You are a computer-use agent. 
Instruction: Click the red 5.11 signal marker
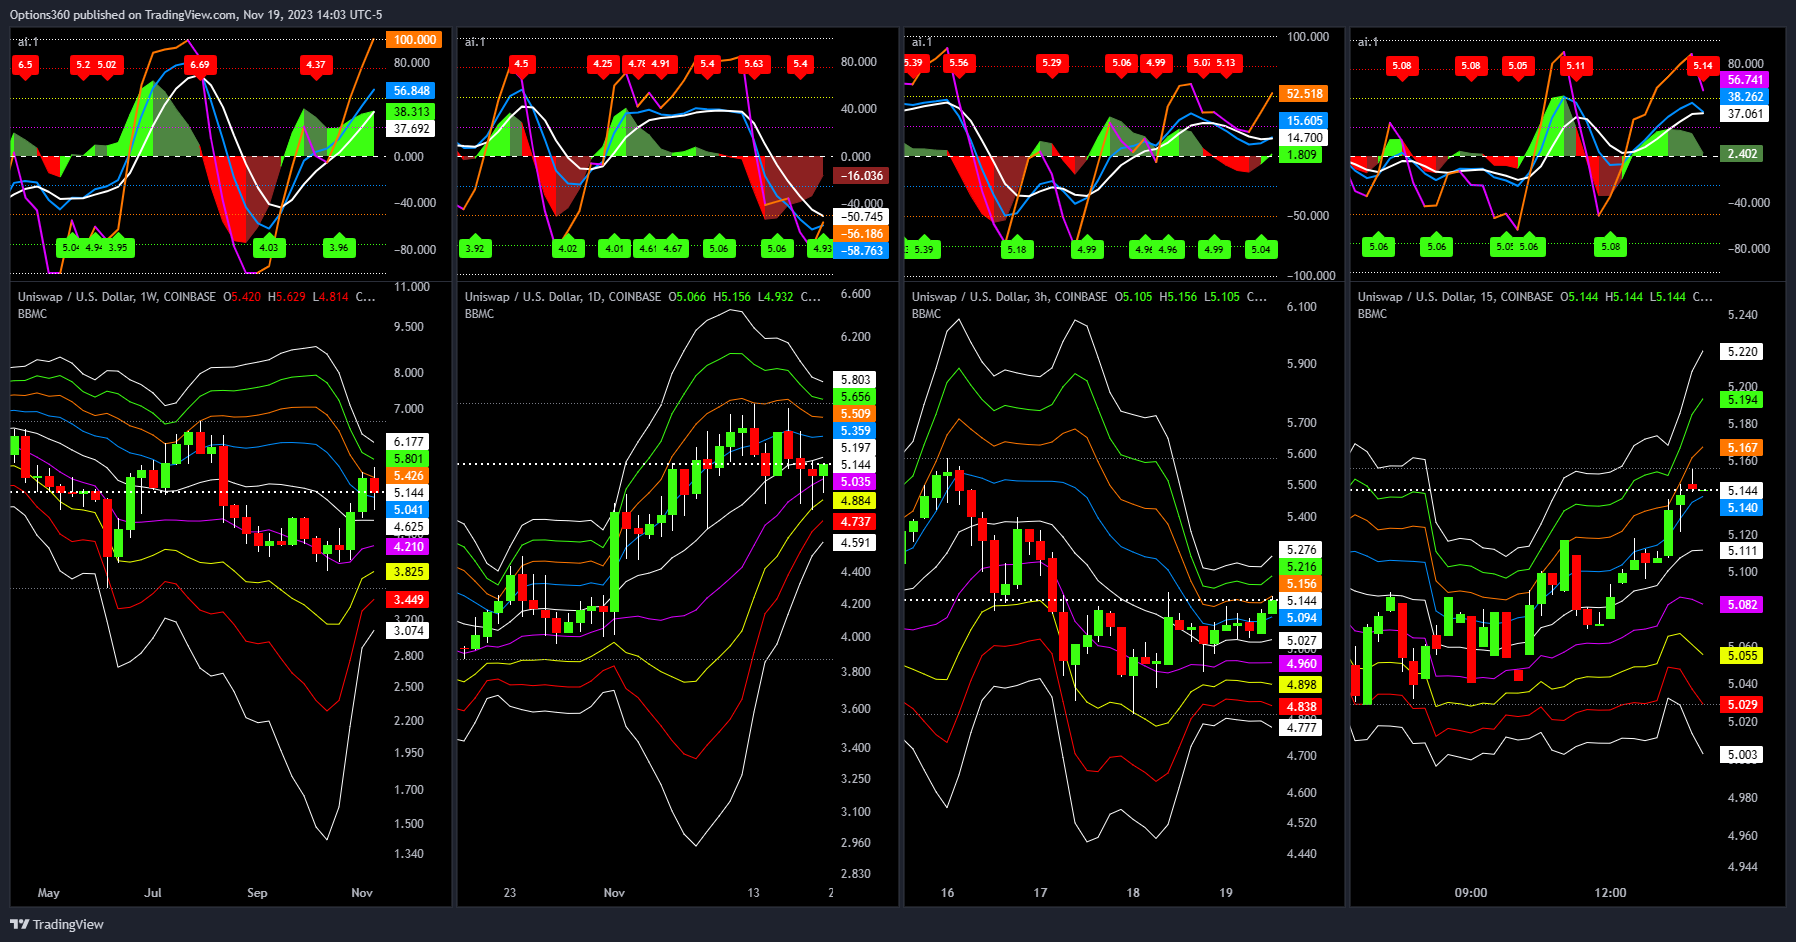click(1576, 66)
